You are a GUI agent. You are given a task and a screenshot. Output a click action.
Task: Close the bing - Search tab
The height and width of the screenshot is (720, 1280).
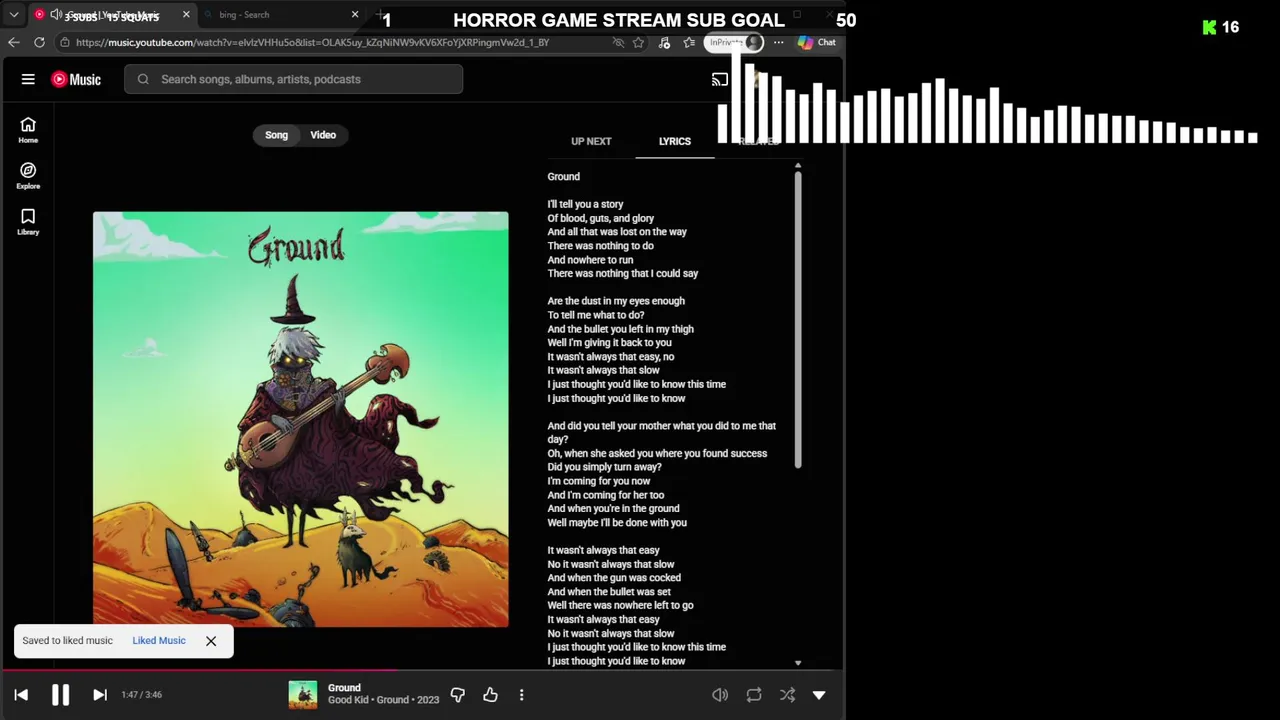click(x=355, y=15)
